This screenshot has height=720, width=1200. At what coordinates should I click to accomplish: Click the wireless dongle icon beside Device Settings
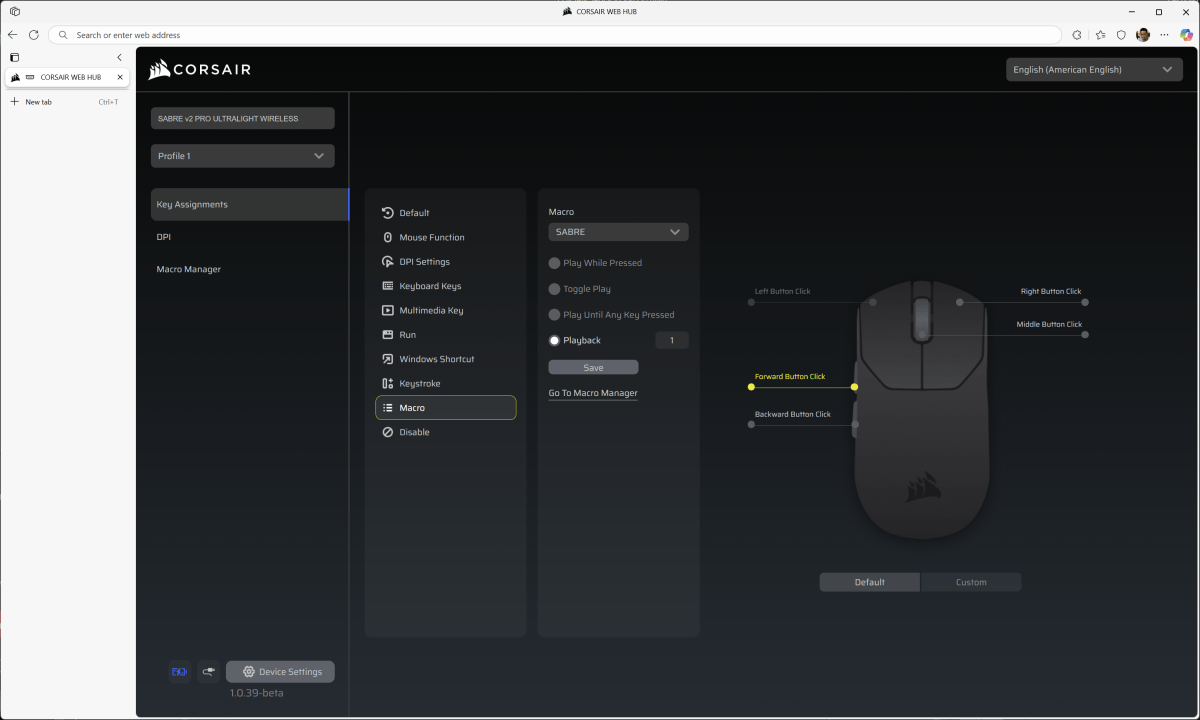[208, 672]
